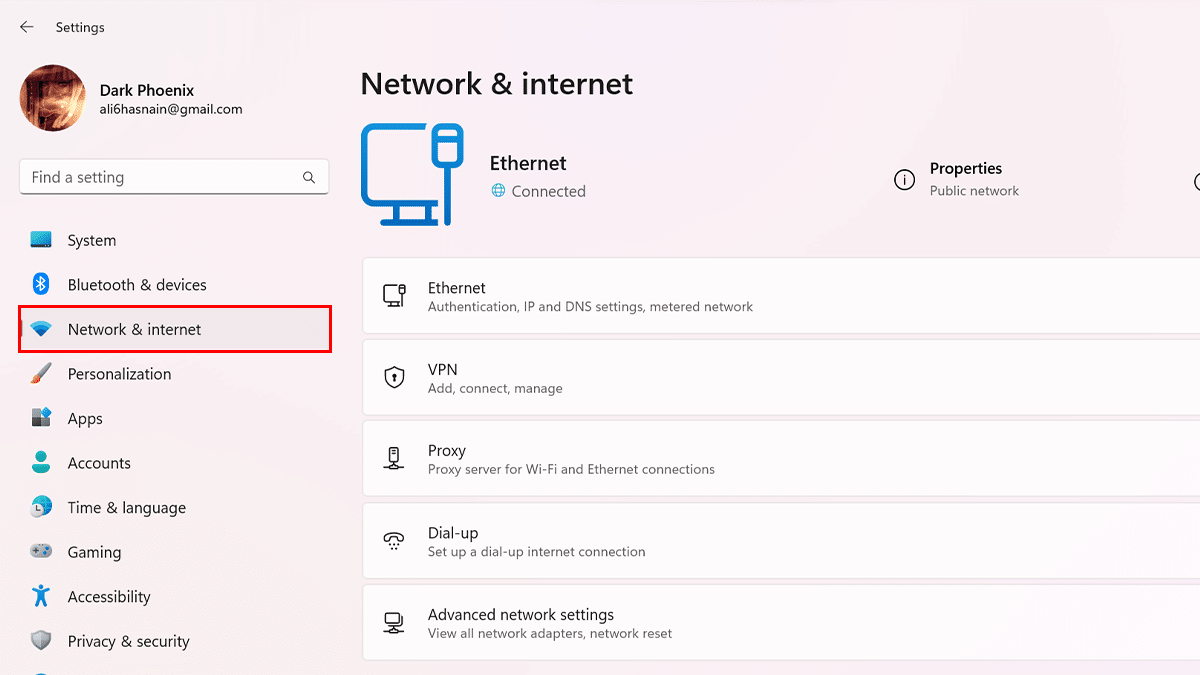Click the Personalization paintbrush icon
The image size is (1200, 675).
pos(41,374)
